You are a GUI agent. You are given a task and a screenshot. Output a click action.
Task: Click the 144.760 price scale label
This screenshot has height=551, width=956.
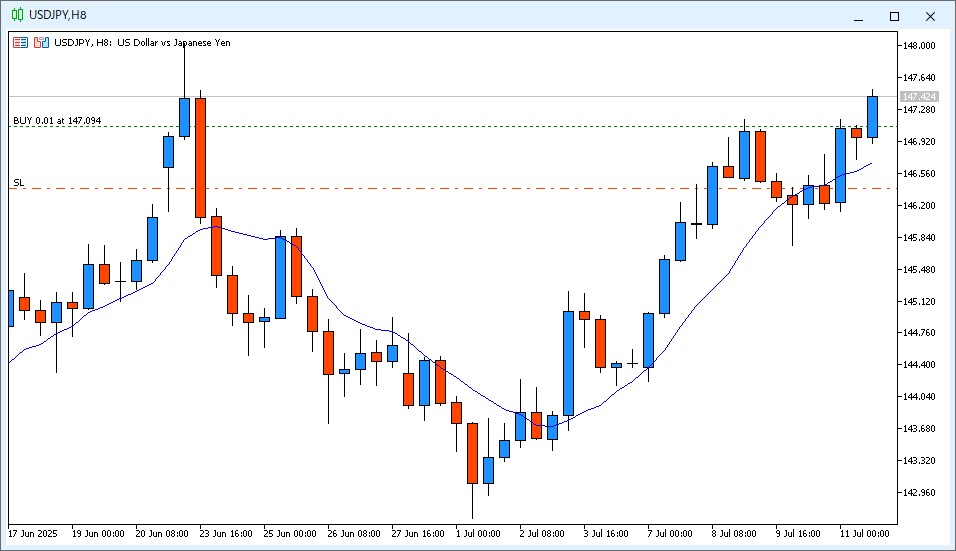point(919,333)
